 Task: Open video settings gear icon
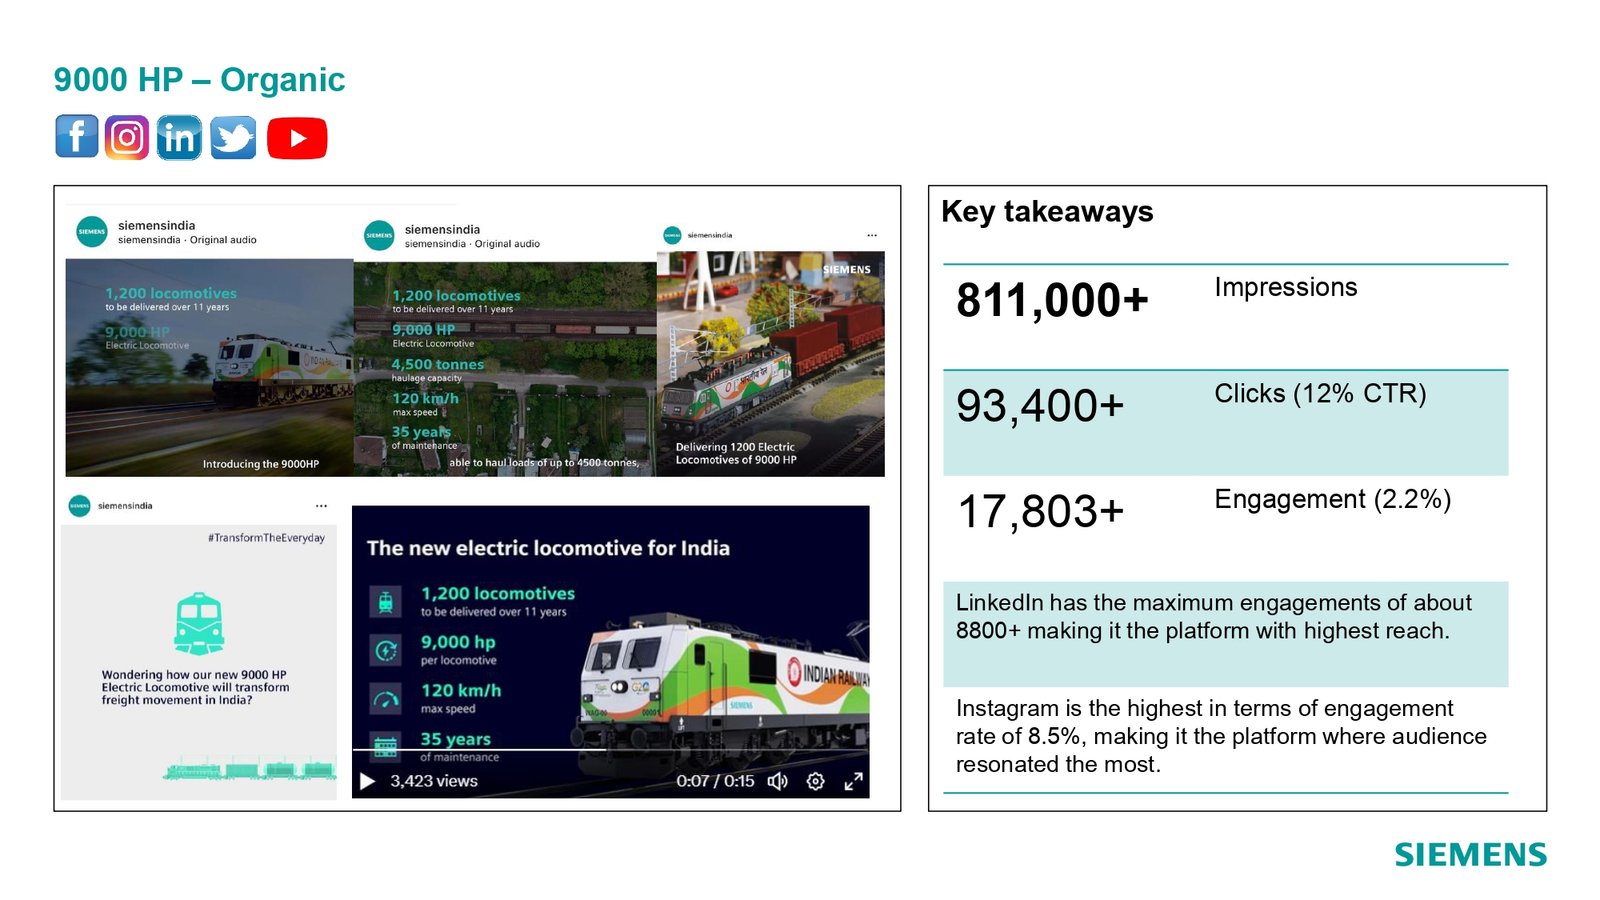click(815, 781)
